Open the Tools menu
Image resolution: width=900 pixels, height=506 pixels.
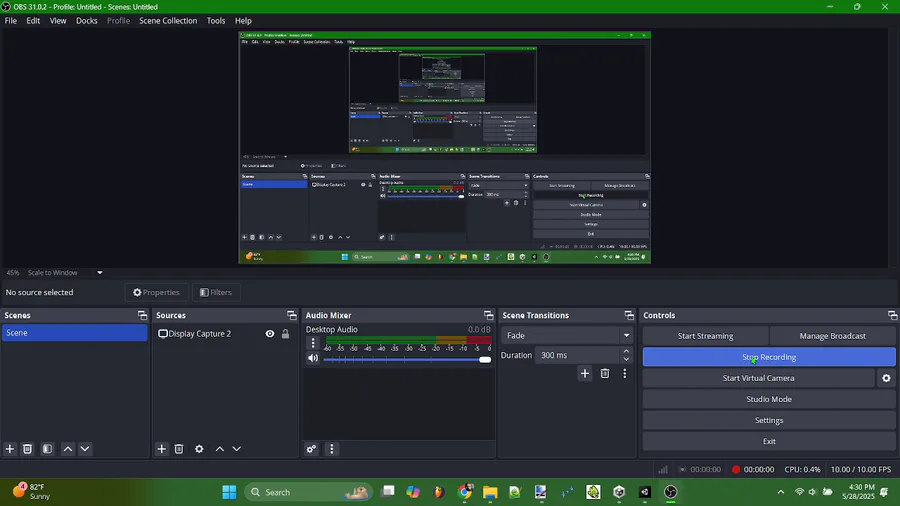[x=216, y=21]
